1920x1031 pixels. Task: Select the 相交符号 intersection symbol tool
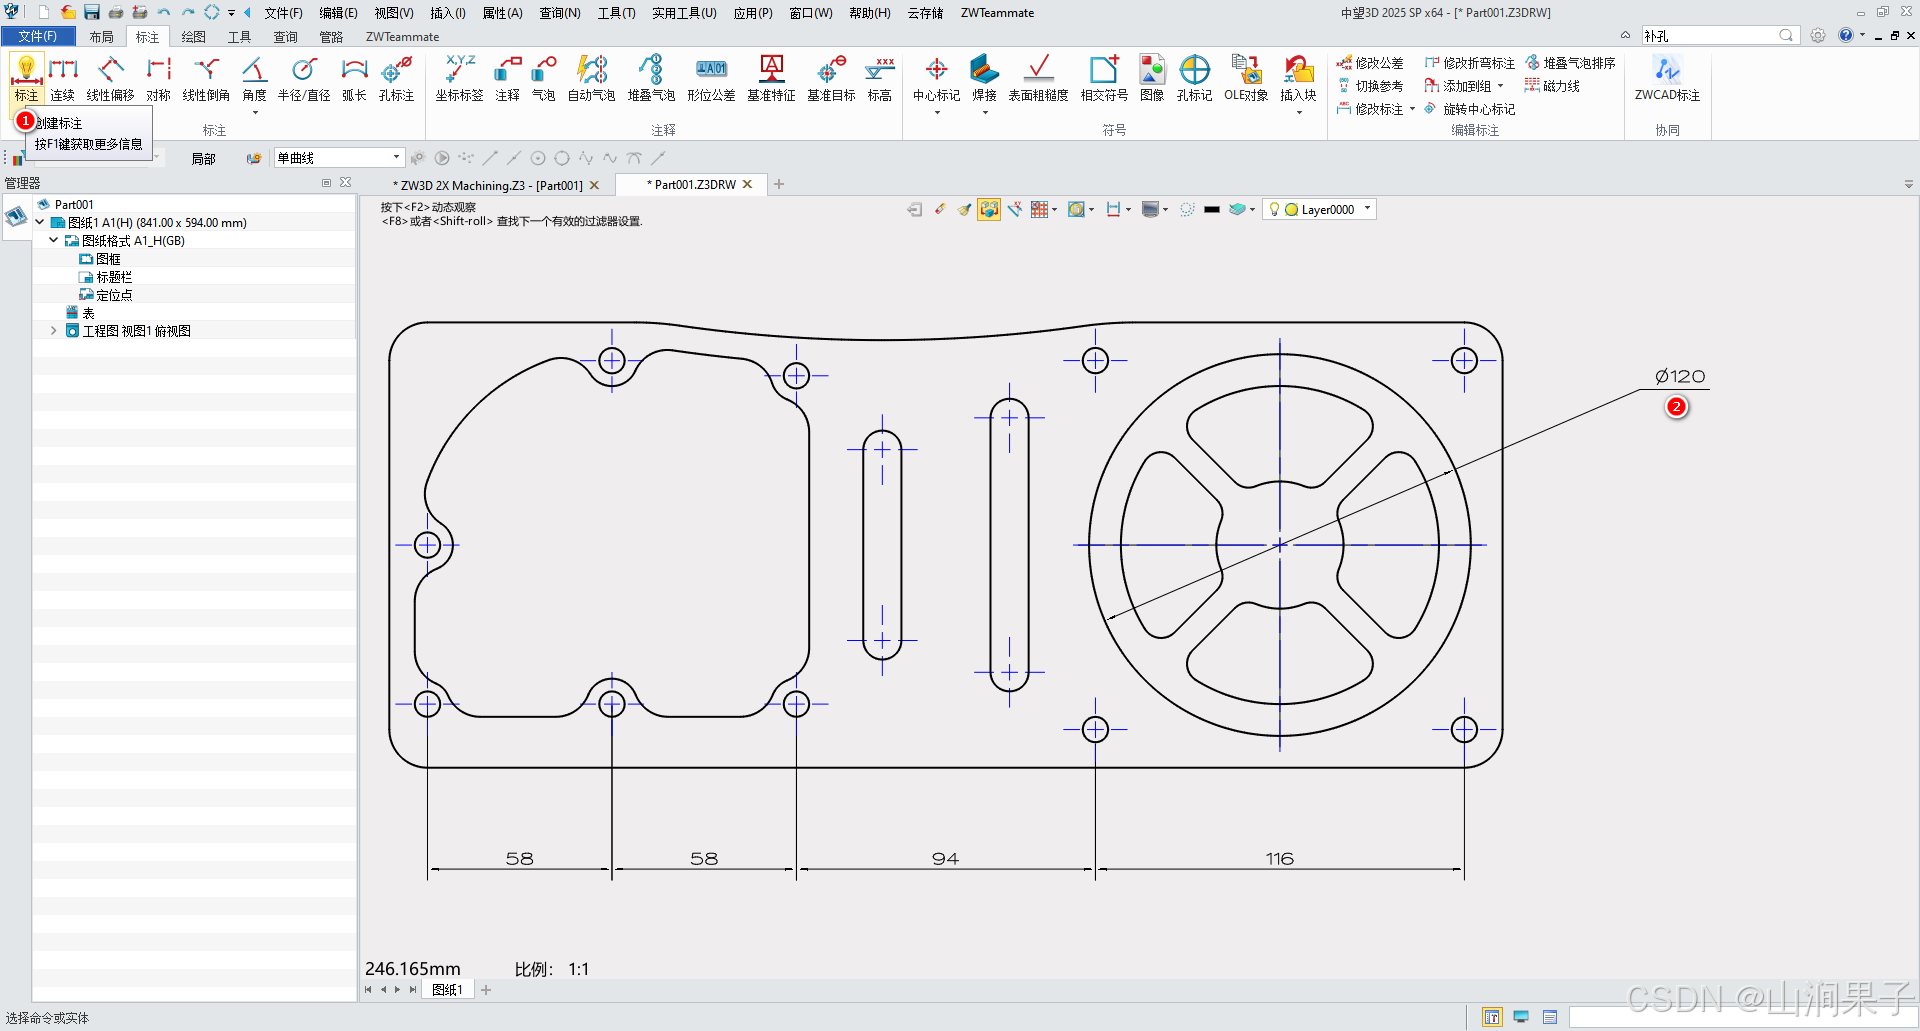[1104, 79]
